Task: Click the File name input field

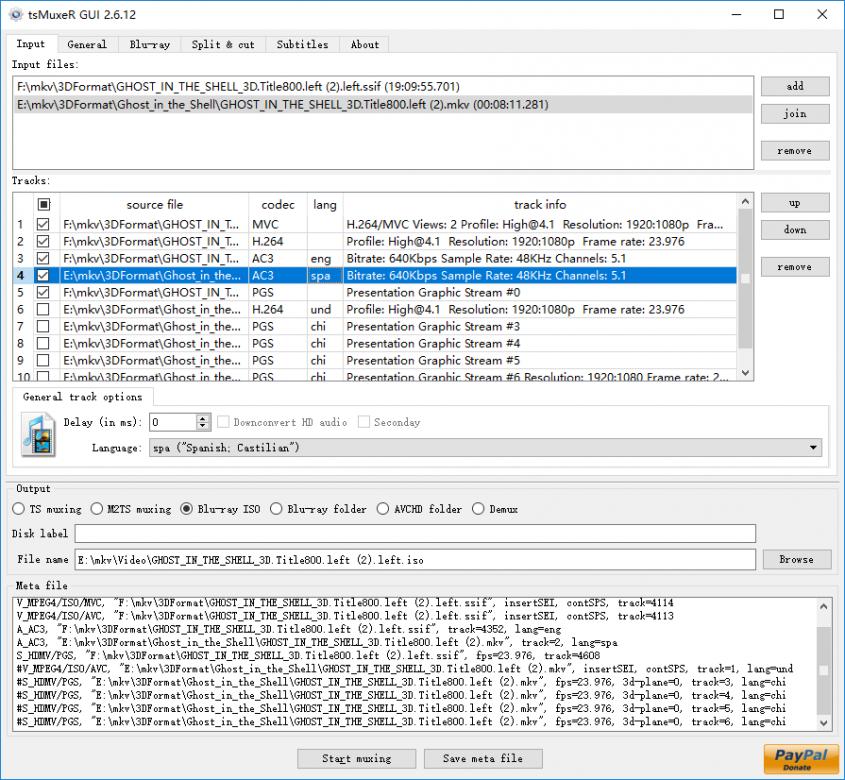Action: [415, 560]
